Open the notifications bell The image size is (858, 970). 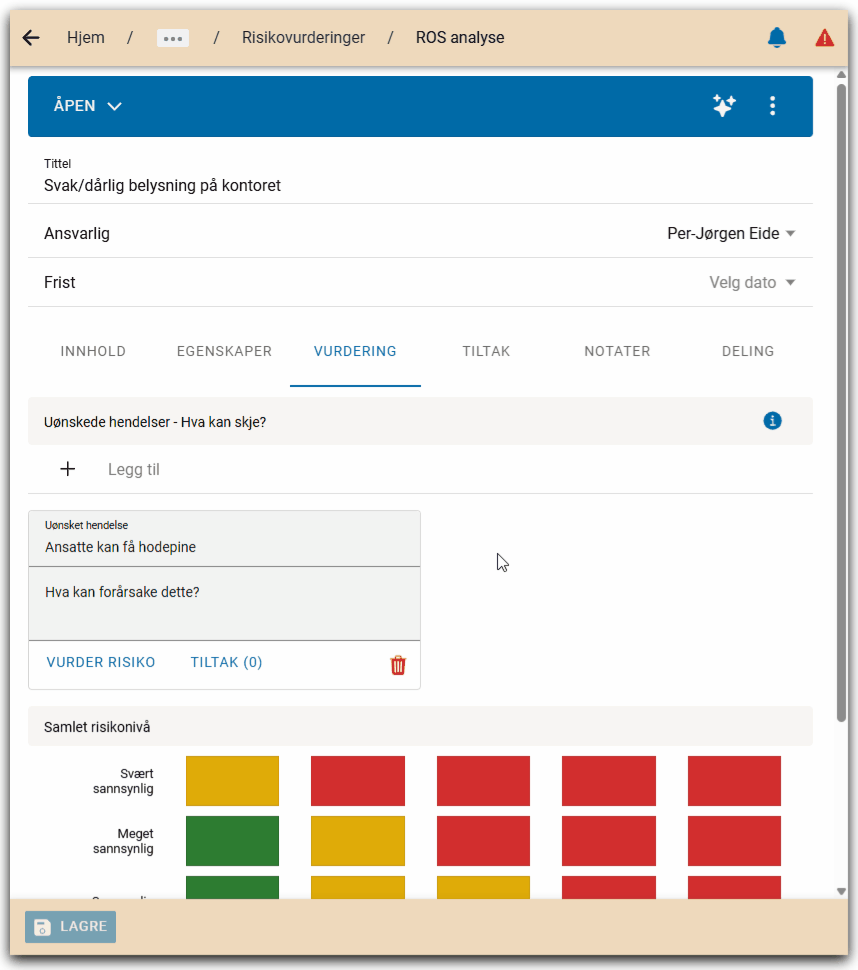[777, 38]
